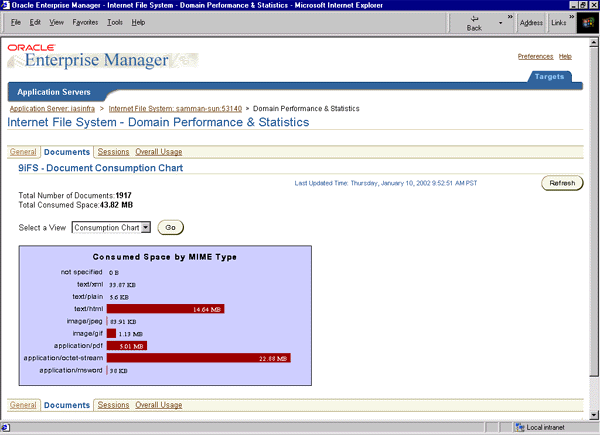Click the text/xml chart label
Screen dimensions: 600x435
tap(90, 284)
